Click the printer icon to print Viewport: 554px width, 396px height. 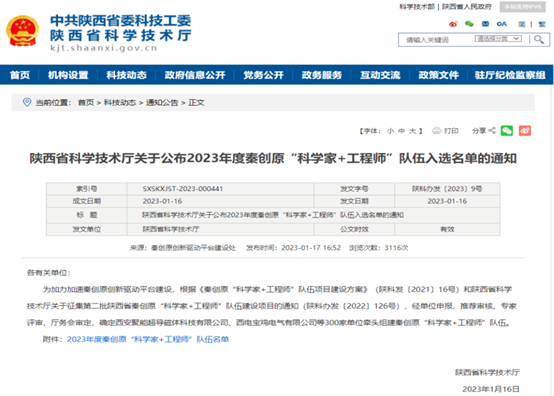437,131
